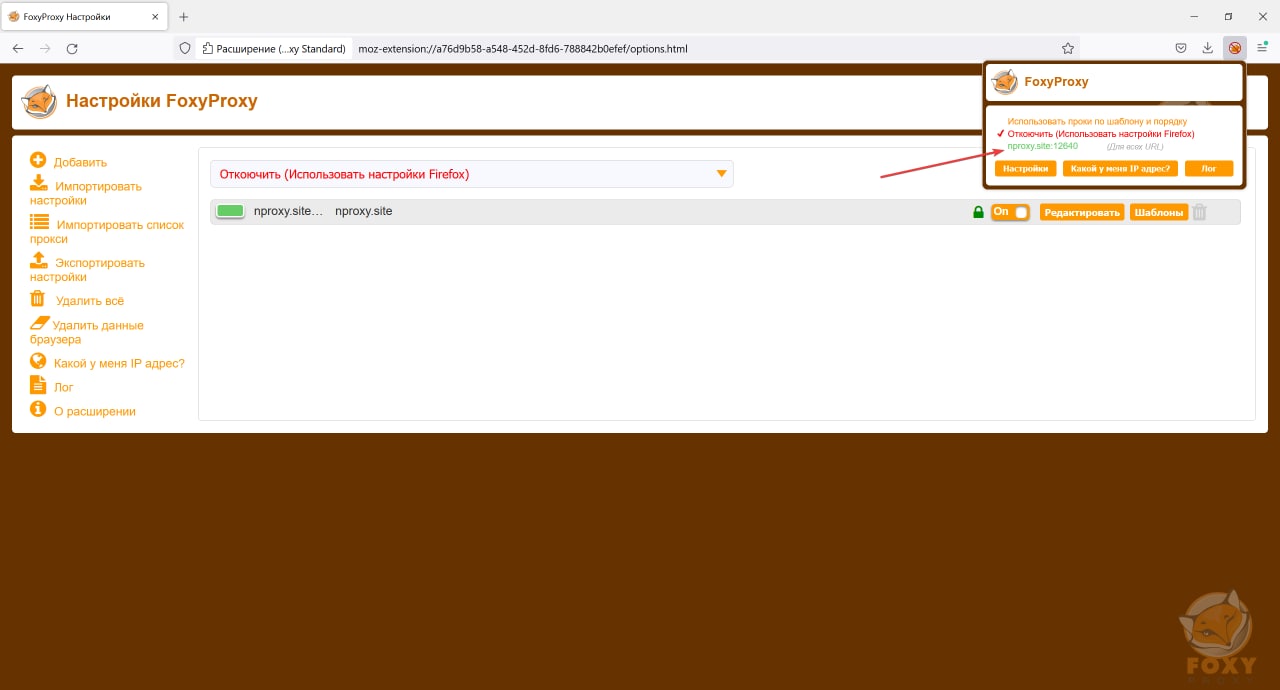Click Настройки button in FoxyProxy popup
The height and width of the screenshot is (690, 1280).
(x=1026, y=169)
